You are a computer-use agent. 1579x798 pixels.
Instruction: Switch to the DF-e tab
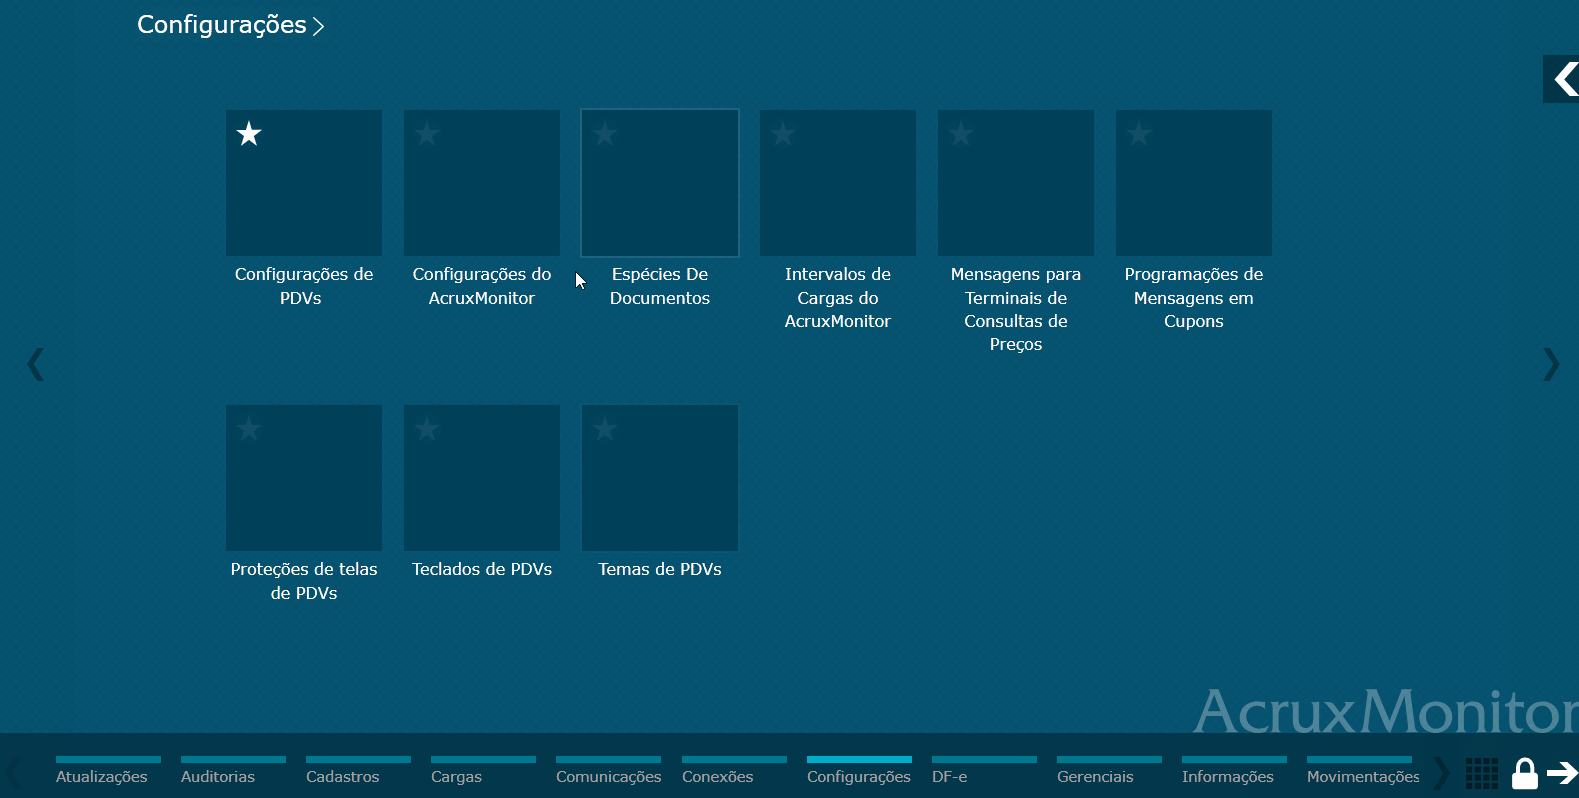984,771
